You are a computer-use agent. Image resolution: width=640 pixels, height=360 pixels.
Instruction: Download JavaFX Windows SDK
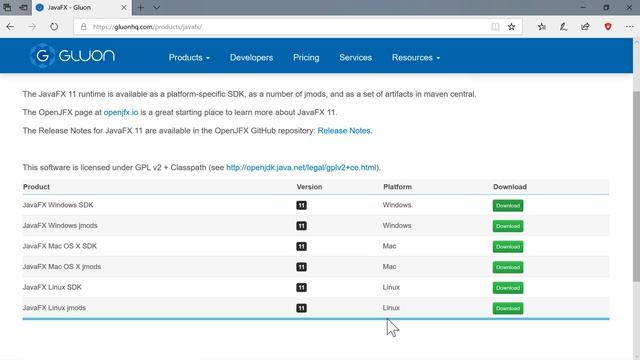tap(508, 205)
